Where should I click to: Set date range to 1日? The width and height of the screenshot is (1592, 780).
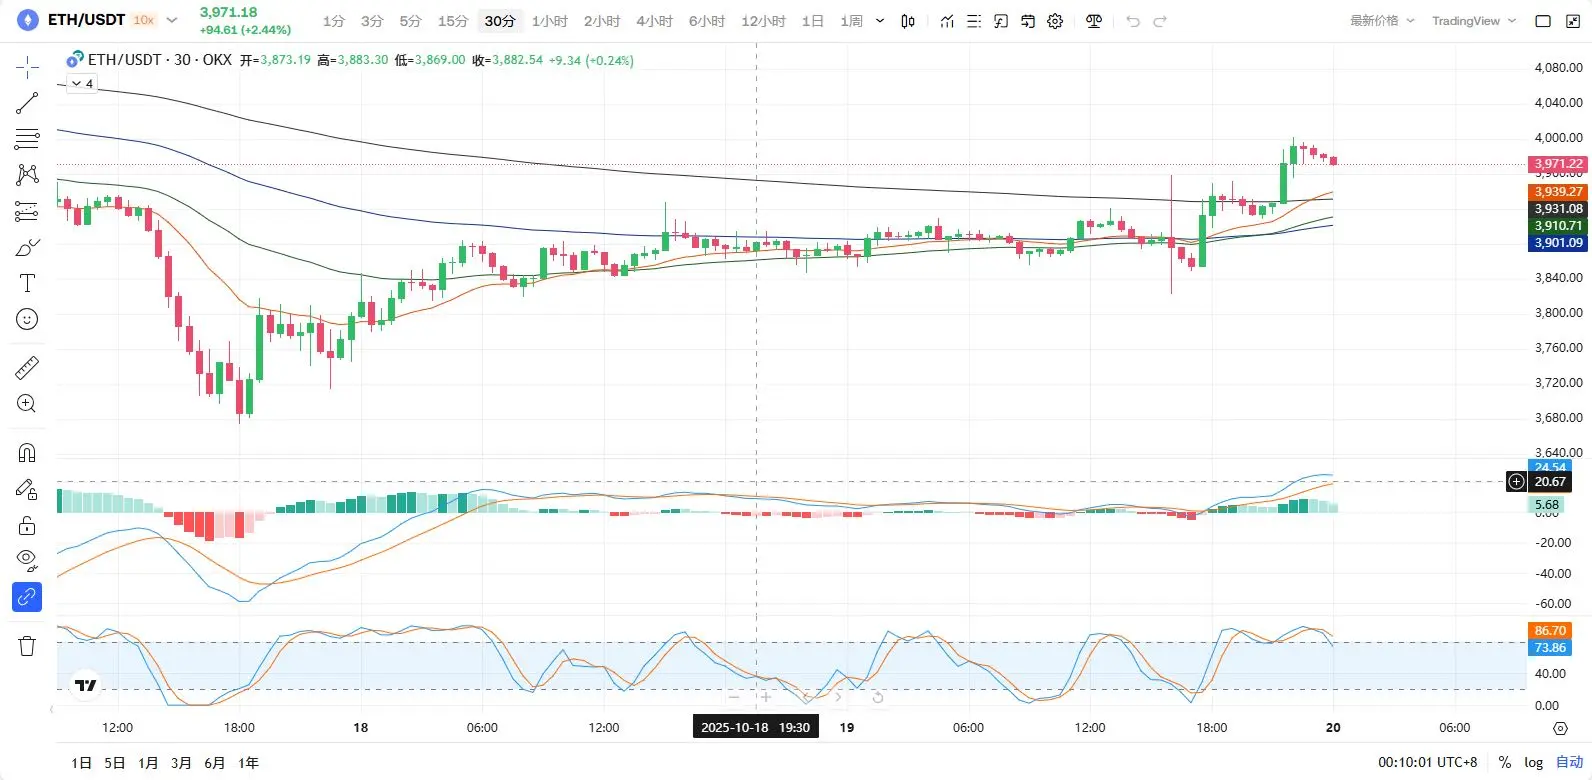click(x=82, y=763)
